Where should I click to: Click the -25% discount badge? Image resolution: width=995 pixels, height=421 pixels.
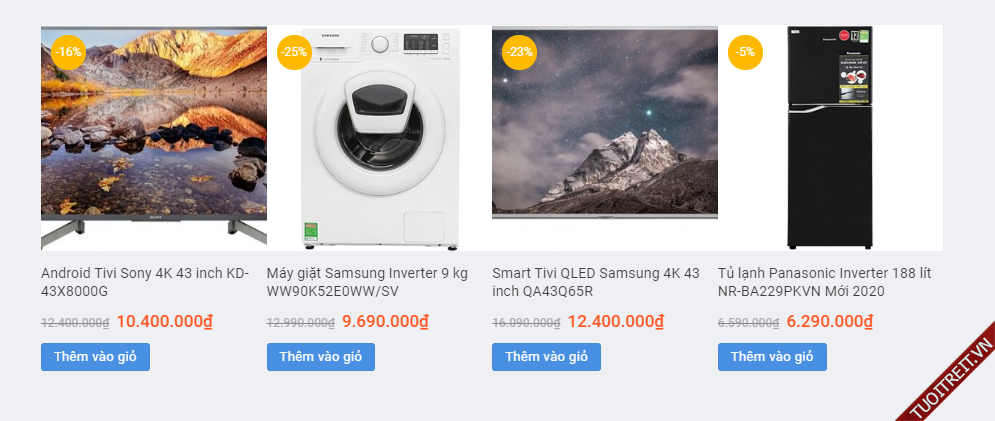[x=294, y=52]
